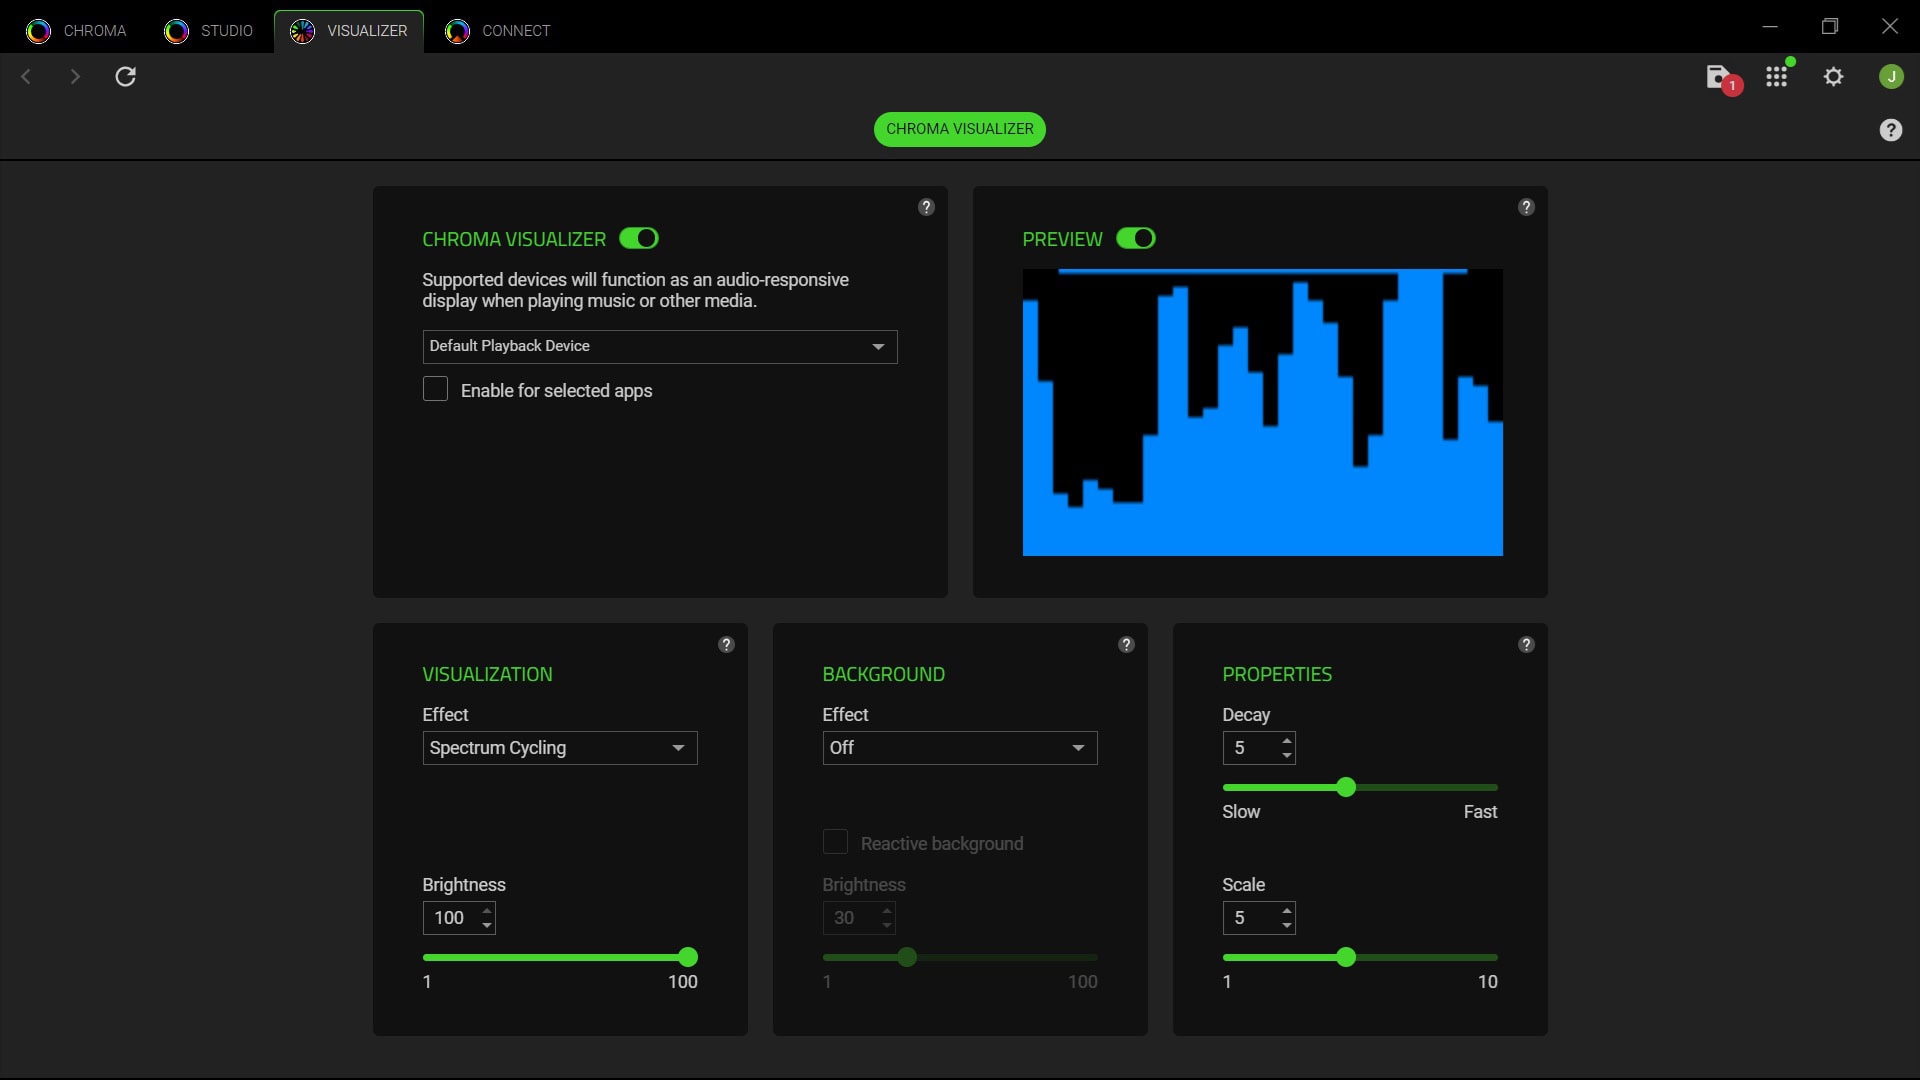
Task: Click the STUDIO tab color ring icon
Action: click(x=176, y=31)
